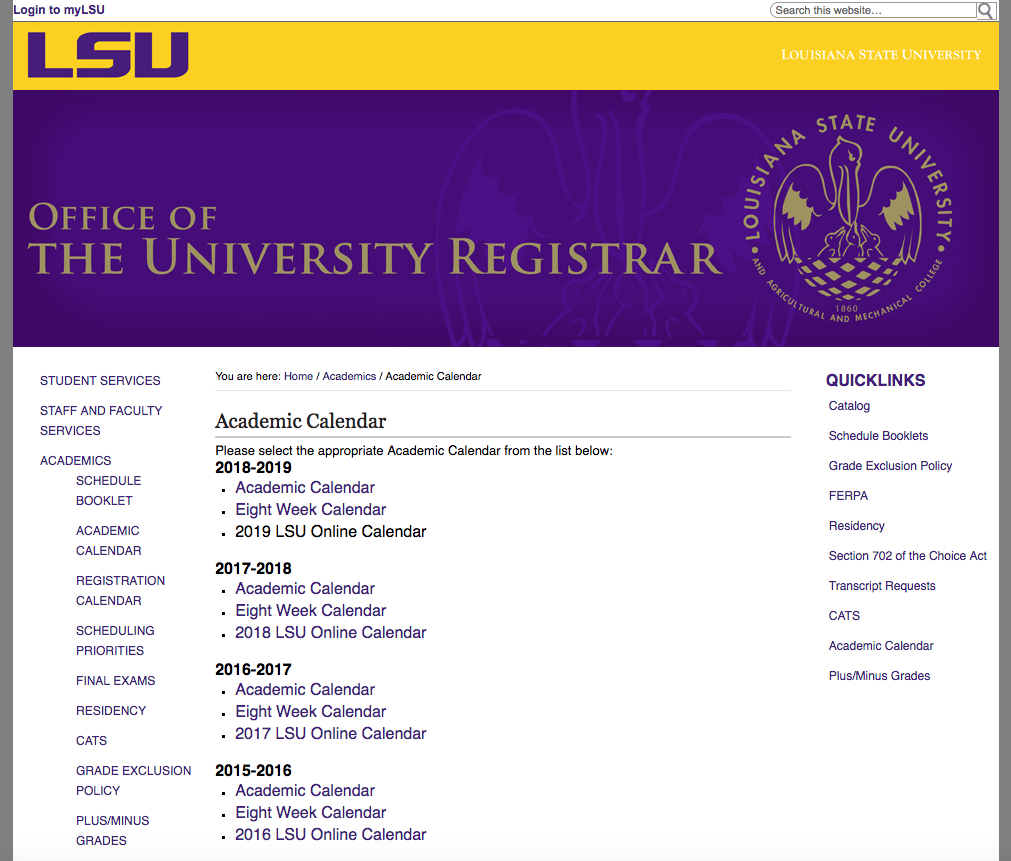Image resolution: width=1011 pixels, height=861 pixels.
Task: Open 2018-2019 Eight Week Calendar
Action: coord(311,510)
